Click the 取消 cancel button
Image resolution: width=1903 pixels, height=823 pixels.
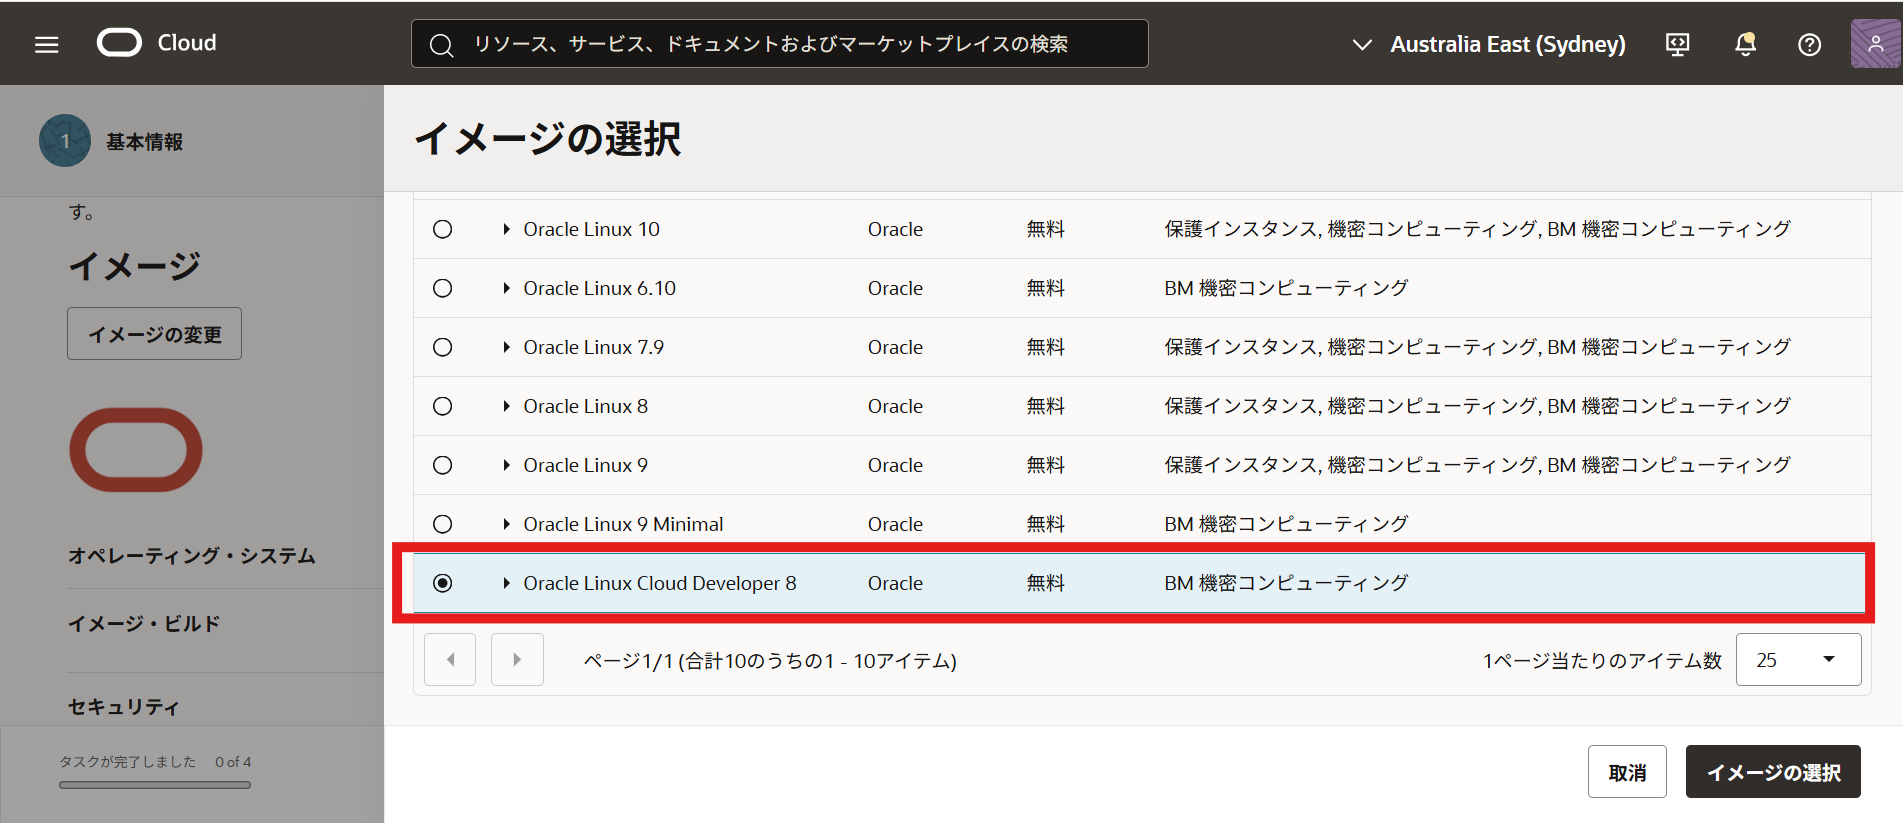[x=1627, y=772]
